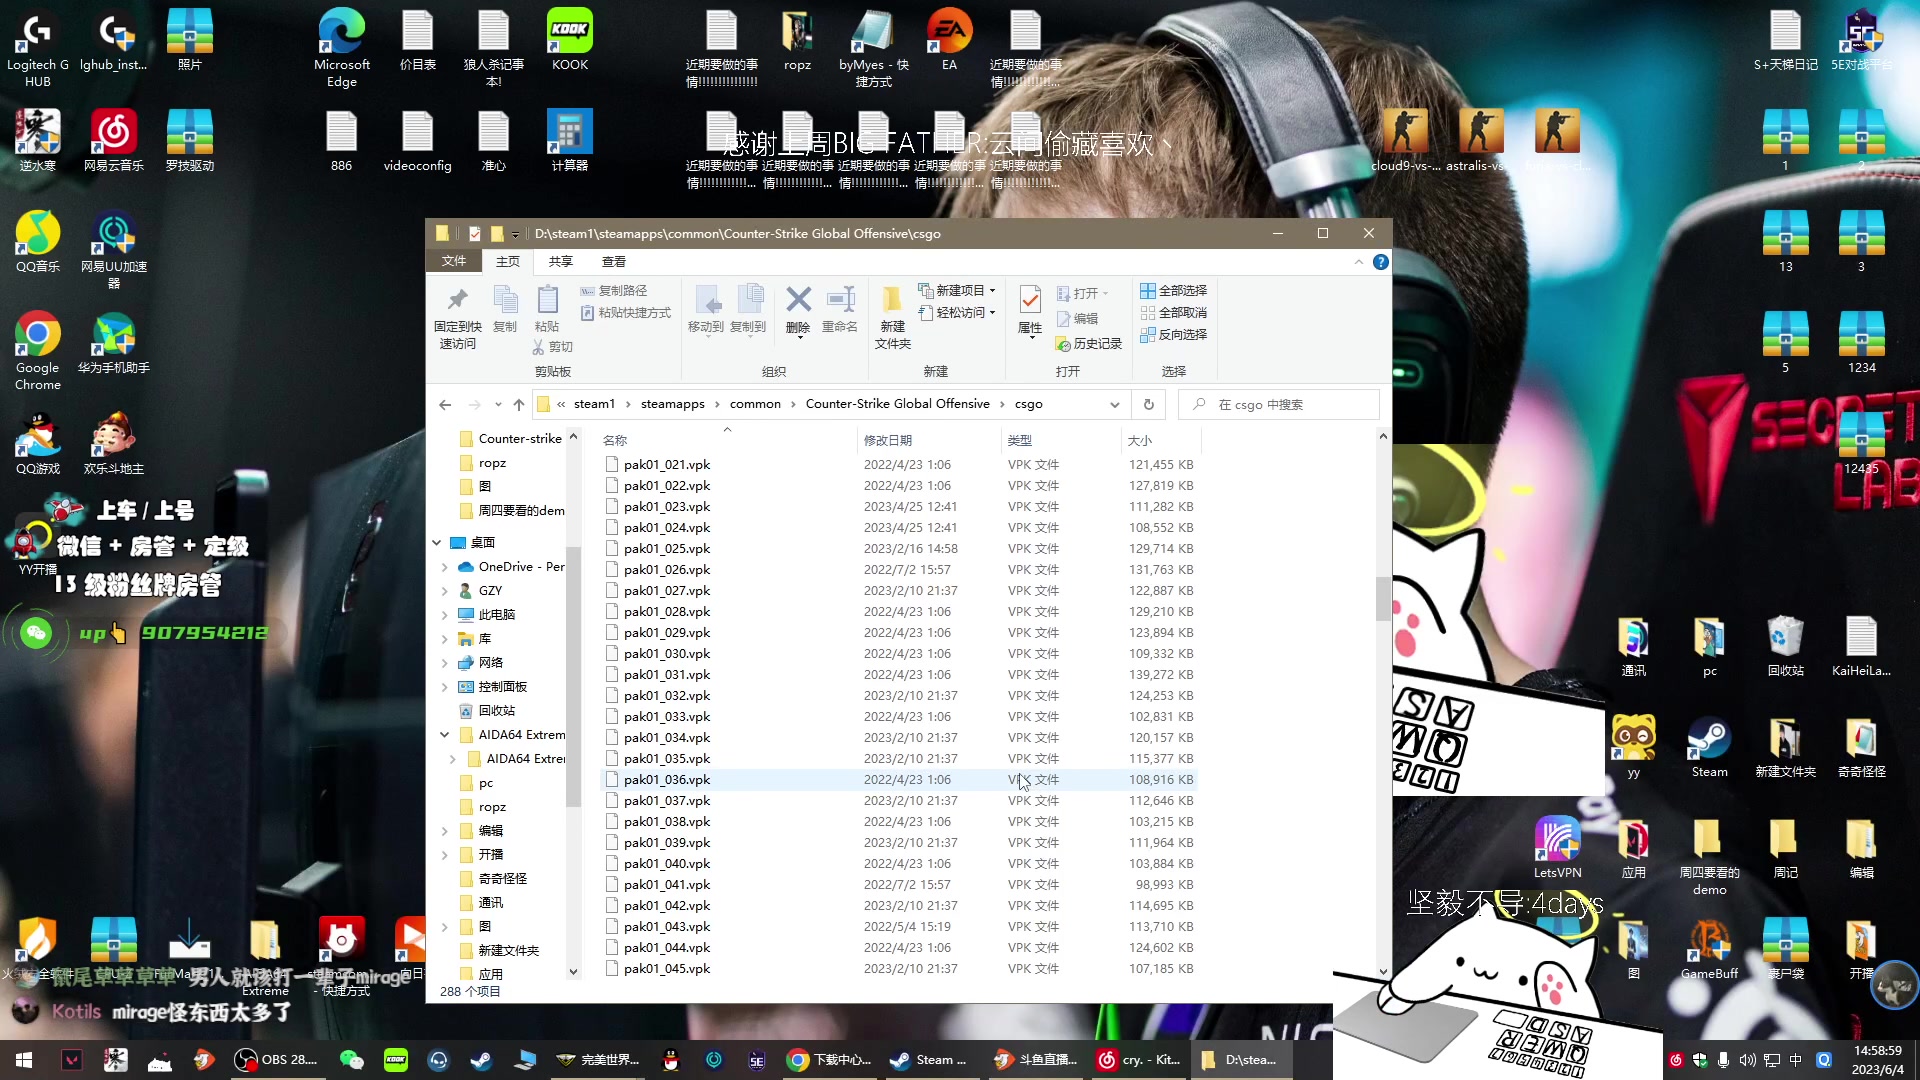
Task: Click Invert selection (反向选择) in ribbon
Action: click(1174, 335)
